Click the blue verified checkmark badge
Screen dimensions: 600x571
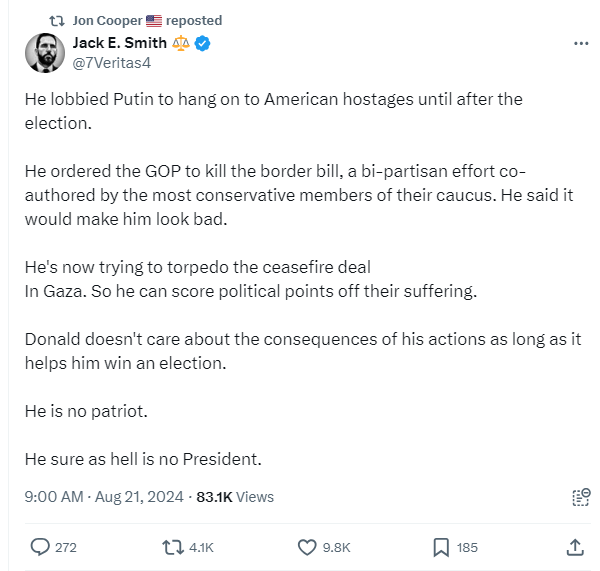click(202, 44)
